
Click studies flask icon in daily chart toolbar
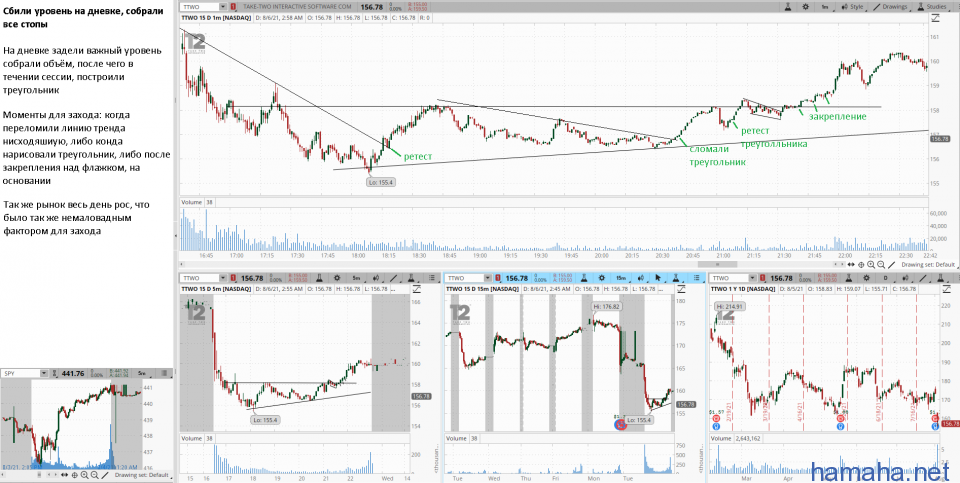940,279
